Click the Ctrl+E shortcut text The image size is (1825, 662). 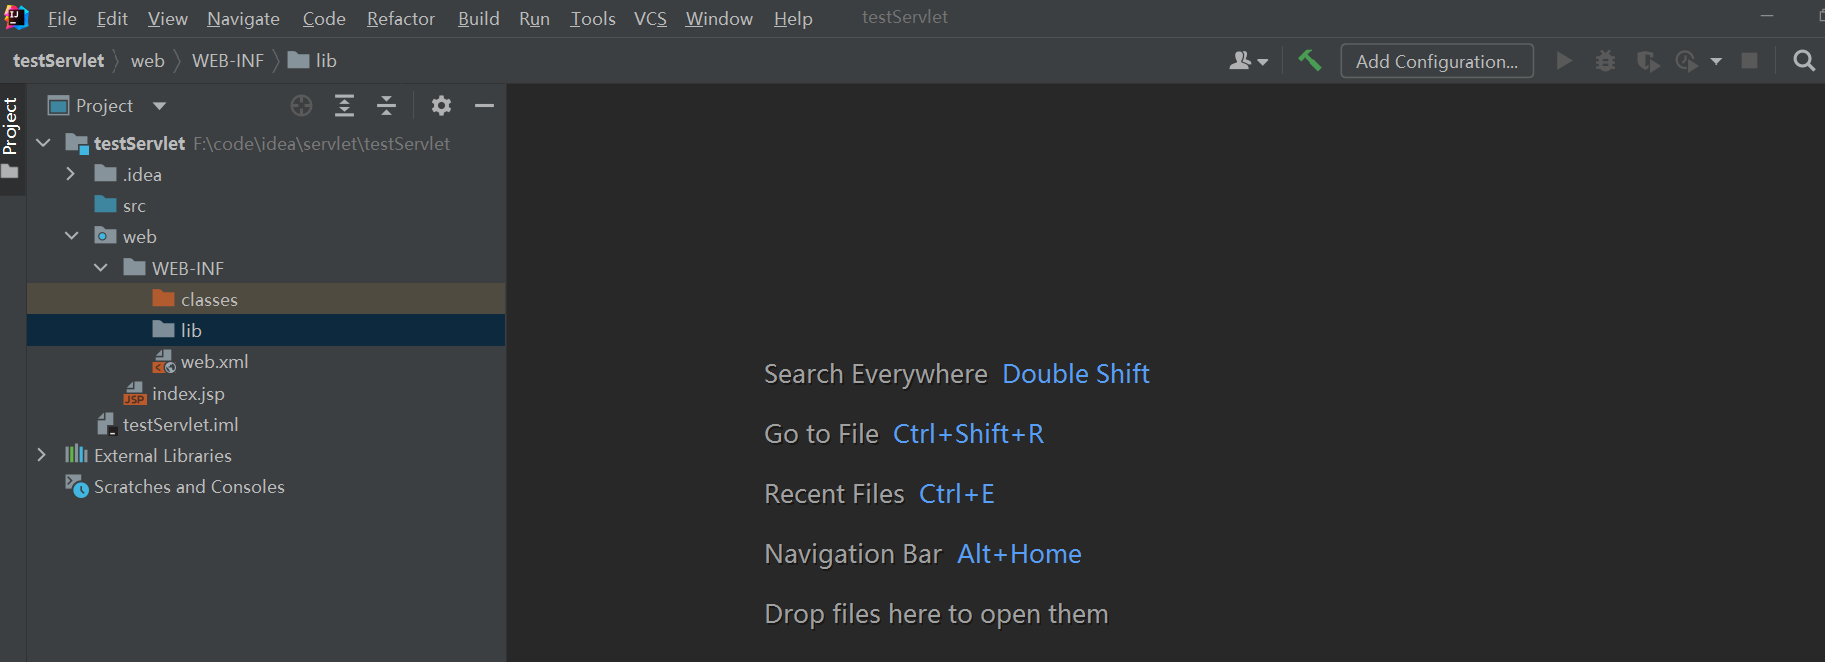[x=957, y=494]
